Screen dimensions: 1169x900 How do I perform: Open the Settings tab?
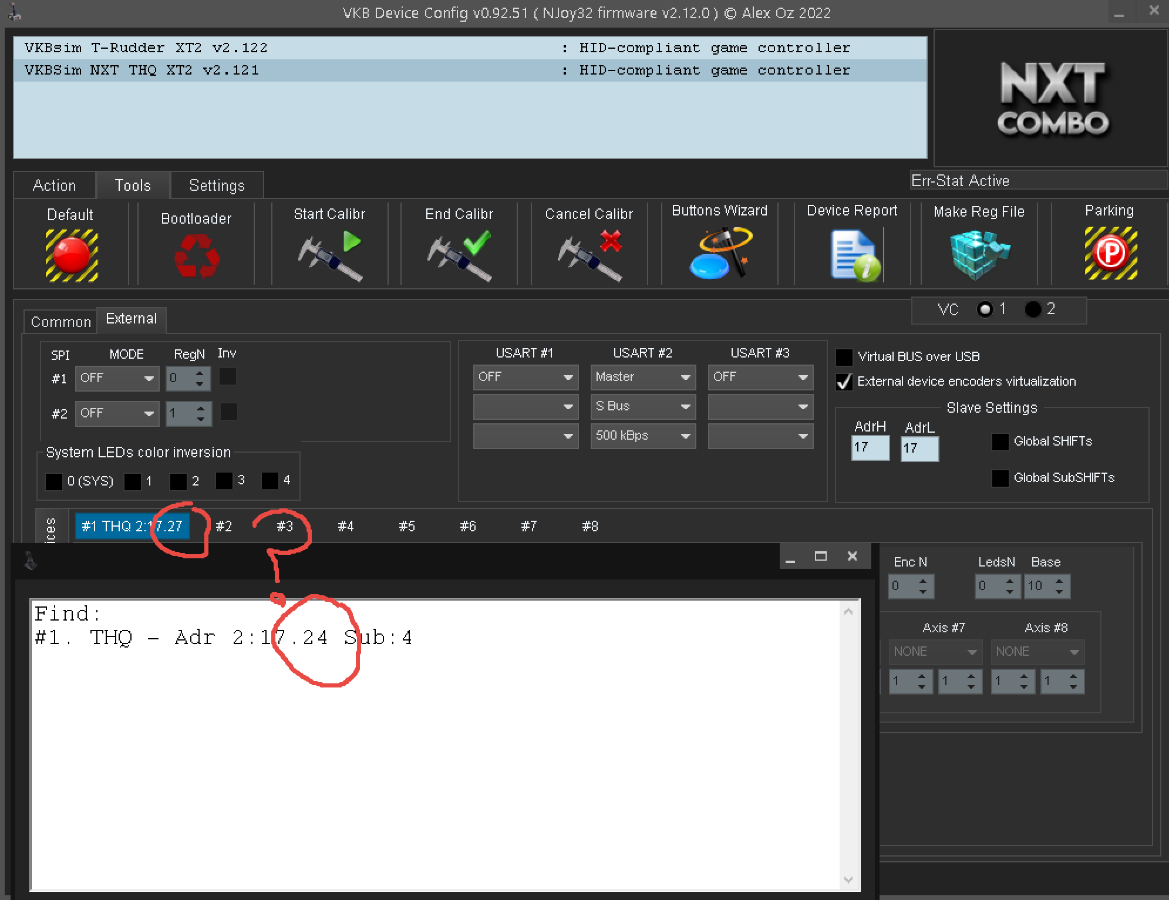point(217,186)
